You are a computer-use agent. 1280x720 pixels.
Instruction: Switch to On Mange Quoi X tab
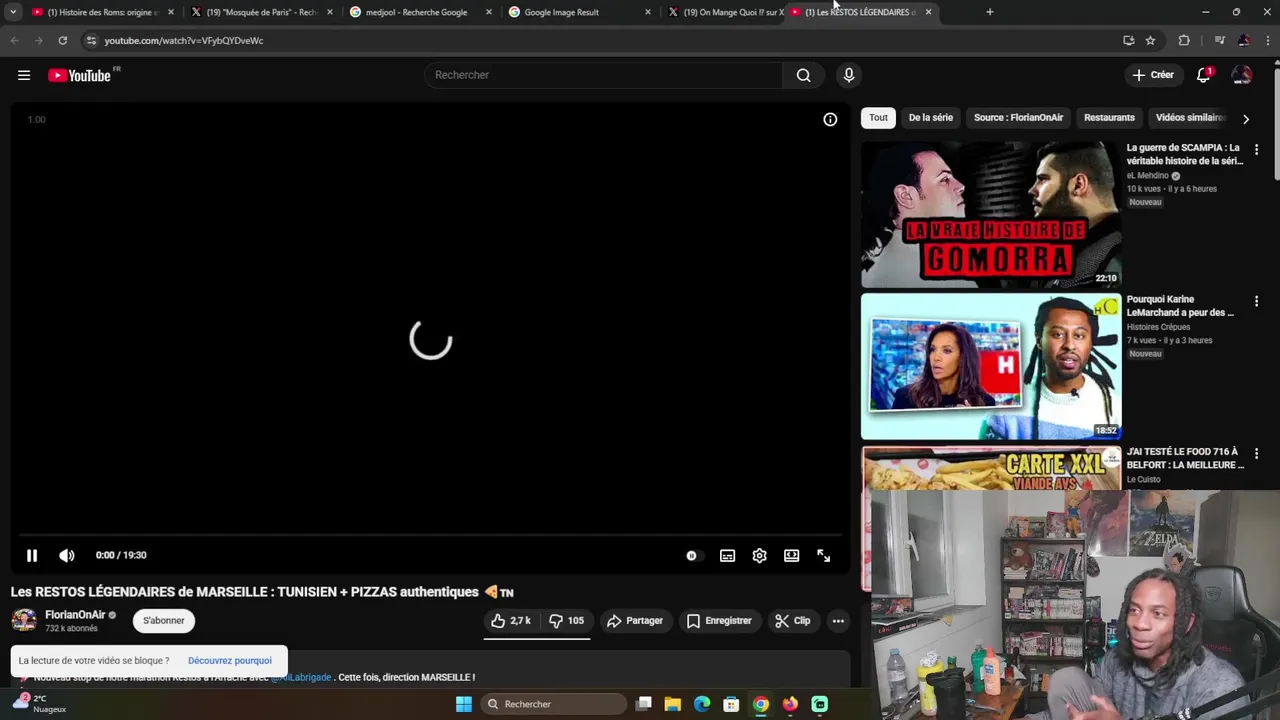[725, 12]
